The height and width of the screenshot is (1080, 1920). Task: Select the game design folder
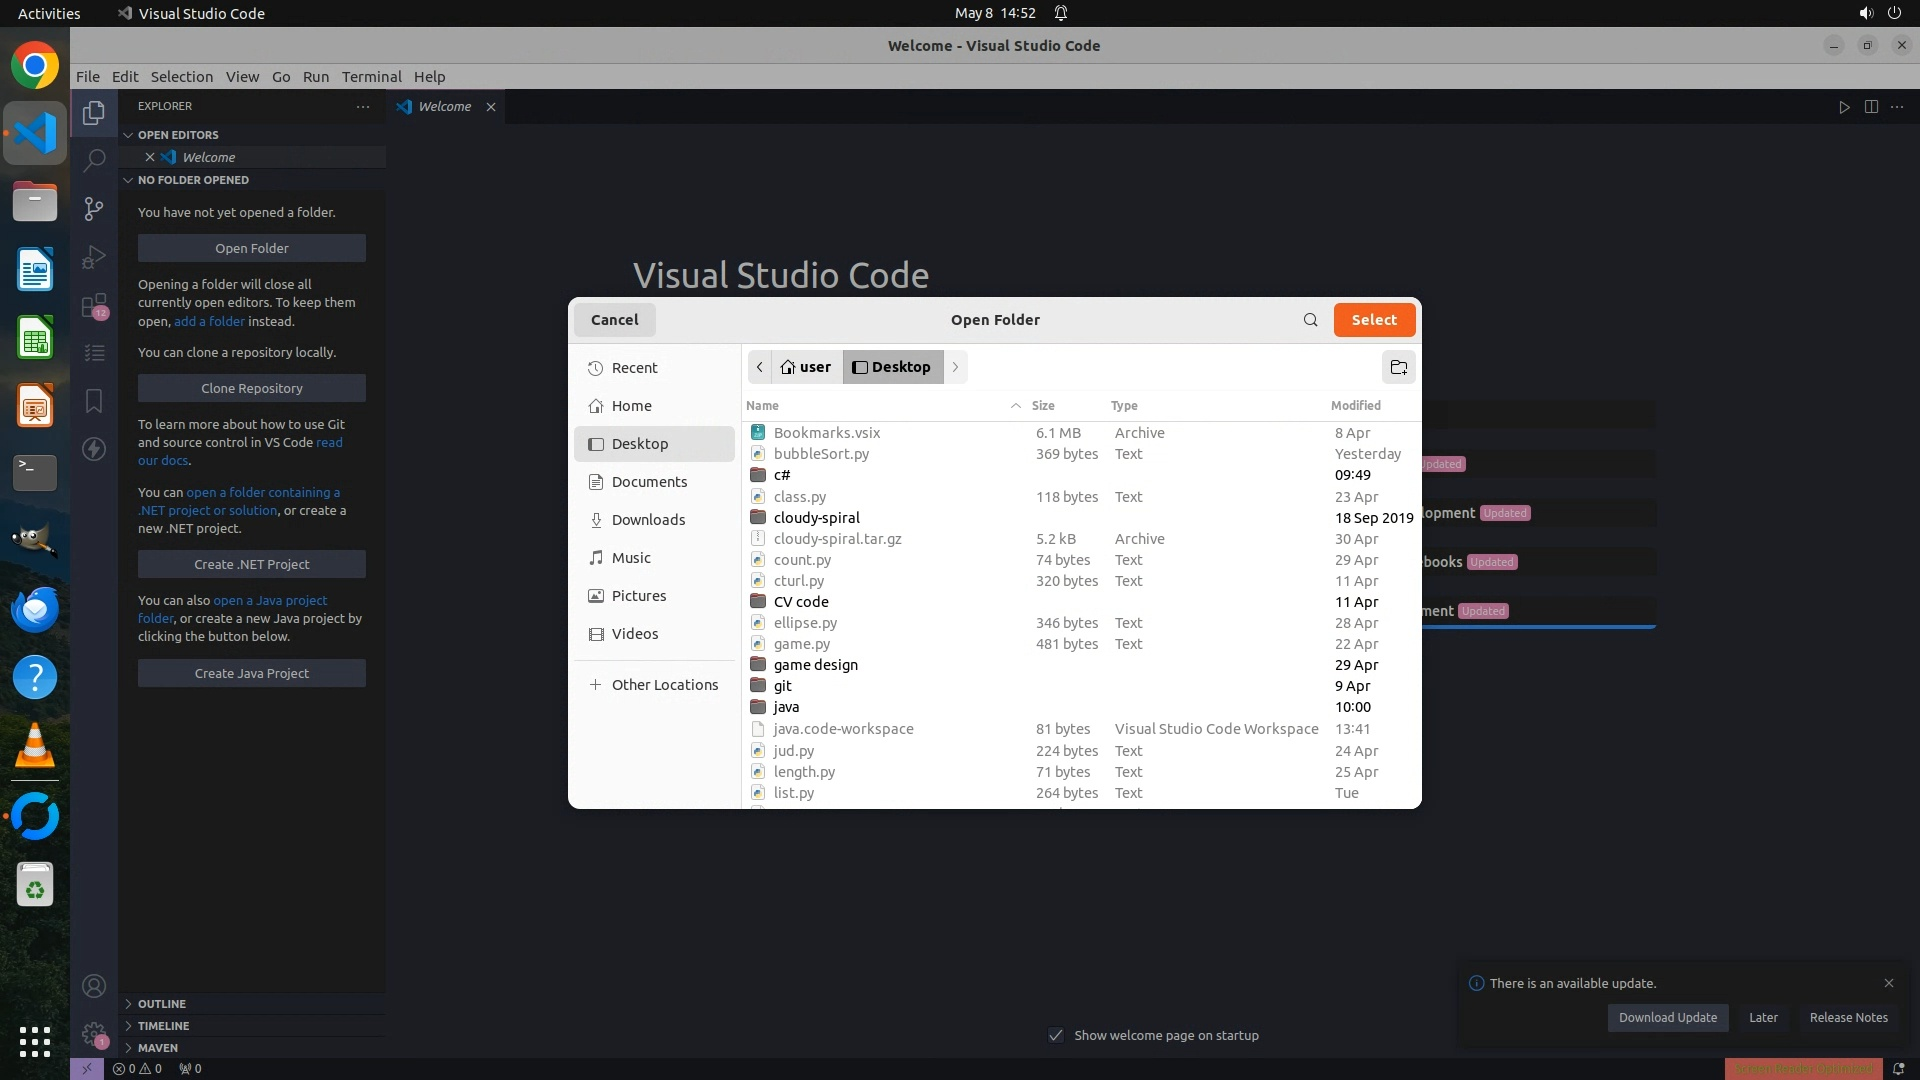(815, 665)
